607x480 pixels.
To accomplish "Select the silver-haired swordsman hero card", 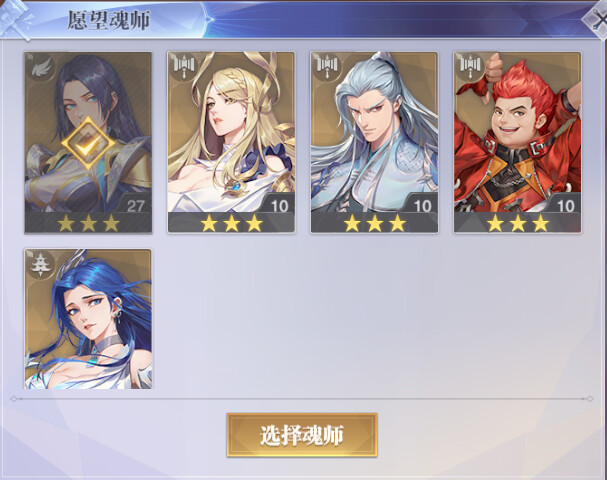I will [374, 142].
